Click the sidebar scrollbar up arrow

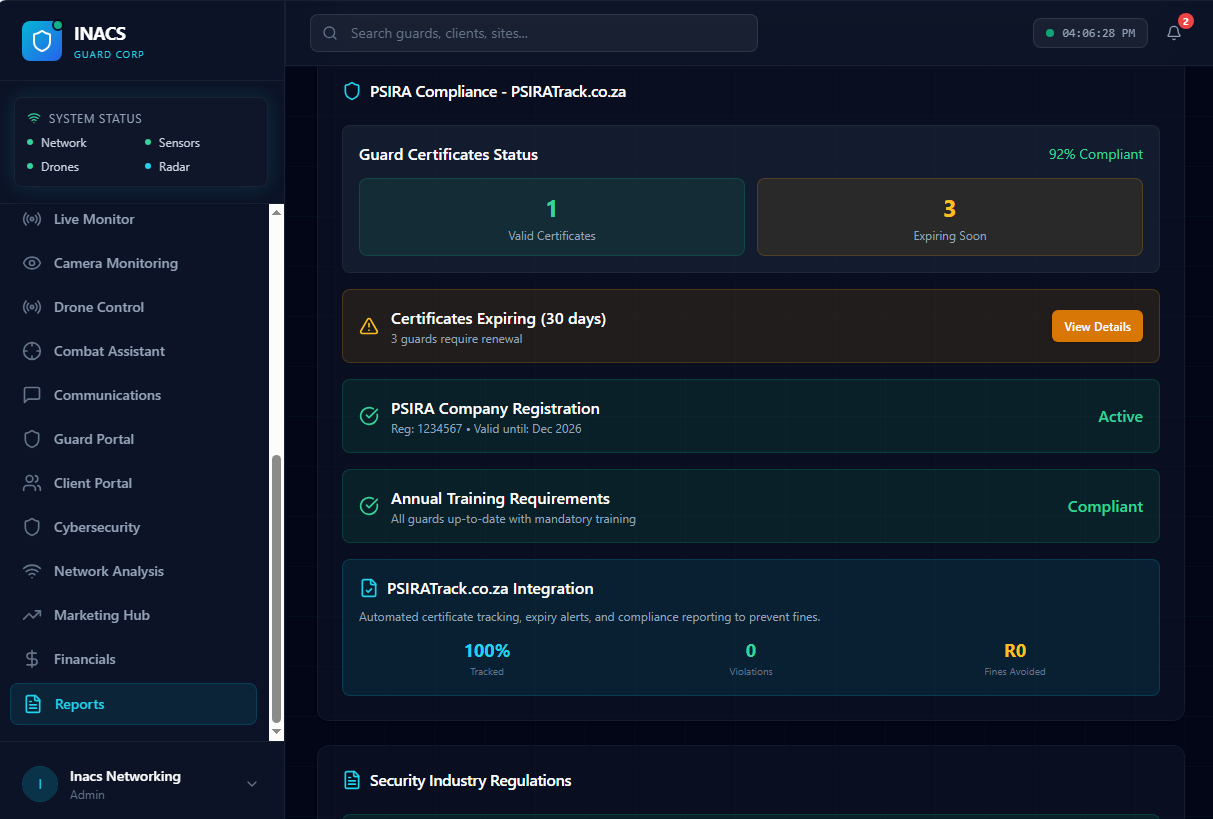pos(277,211)
